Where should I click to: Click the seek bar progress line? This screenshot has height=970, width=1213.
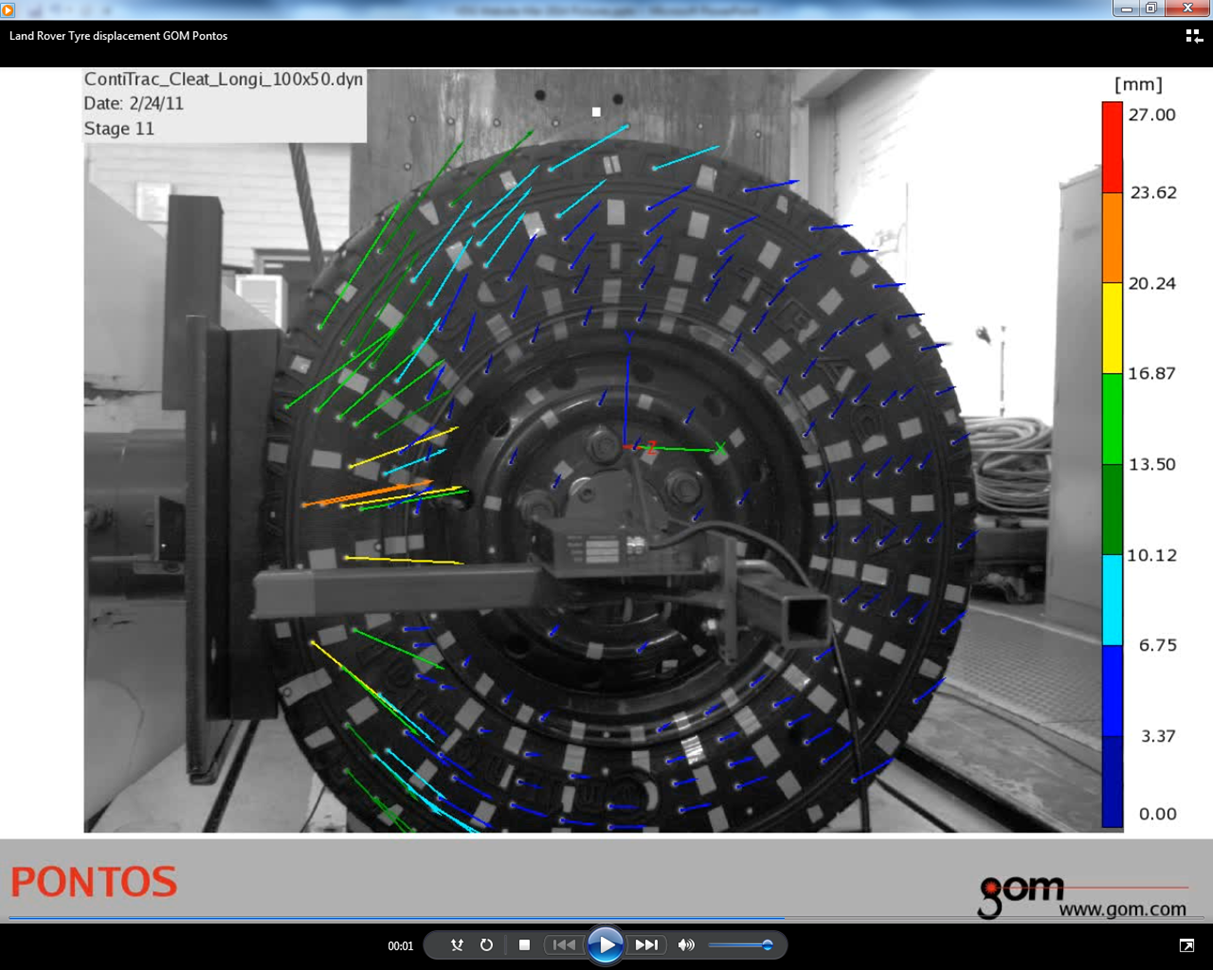pyautogui.click(x=397, y=917)
